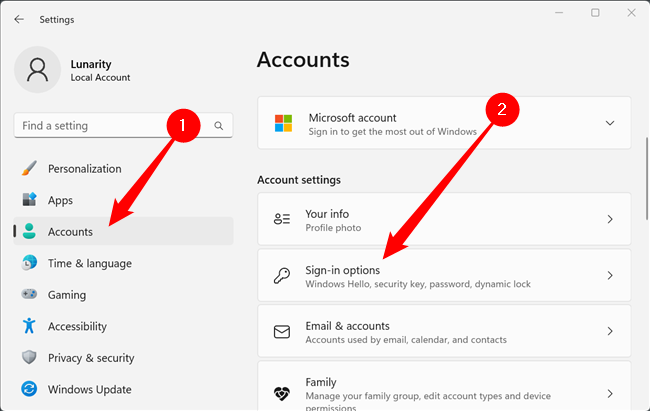Click the Lunarity profile avatar

38,69
